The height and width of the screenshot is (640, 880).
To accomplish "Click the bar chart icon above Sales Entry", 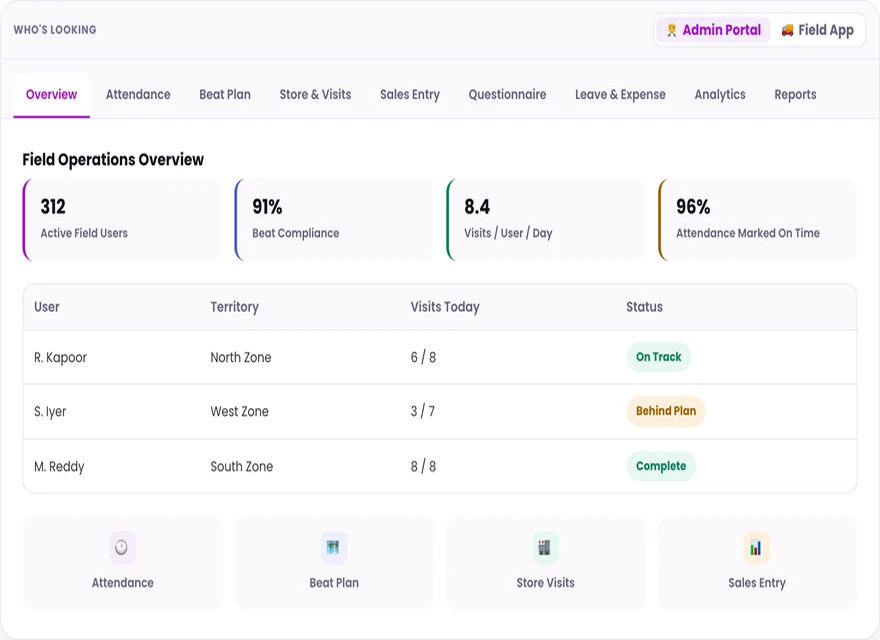I will pos(757,547).
